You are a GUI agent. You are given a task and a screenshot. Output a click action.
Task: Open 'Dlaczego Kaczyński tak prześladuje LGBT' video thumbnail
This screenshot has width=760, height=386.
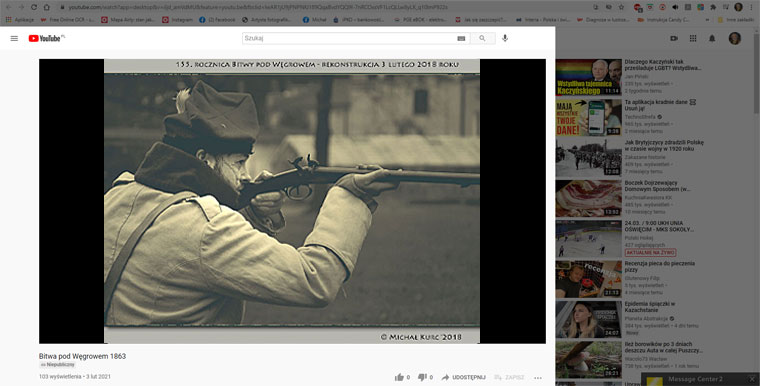(x=588, y=77)
